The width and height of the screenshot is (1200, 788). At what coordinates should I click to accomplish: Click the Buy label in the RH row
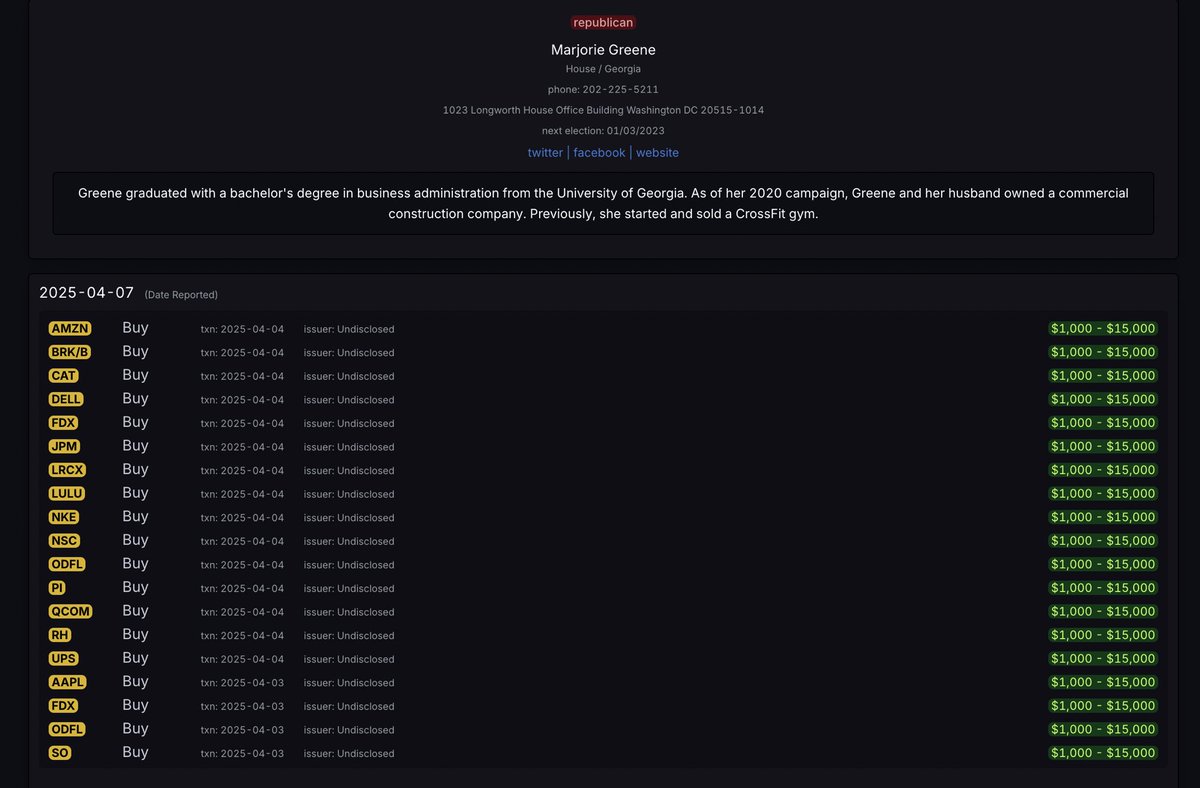(x=135, y=634)
